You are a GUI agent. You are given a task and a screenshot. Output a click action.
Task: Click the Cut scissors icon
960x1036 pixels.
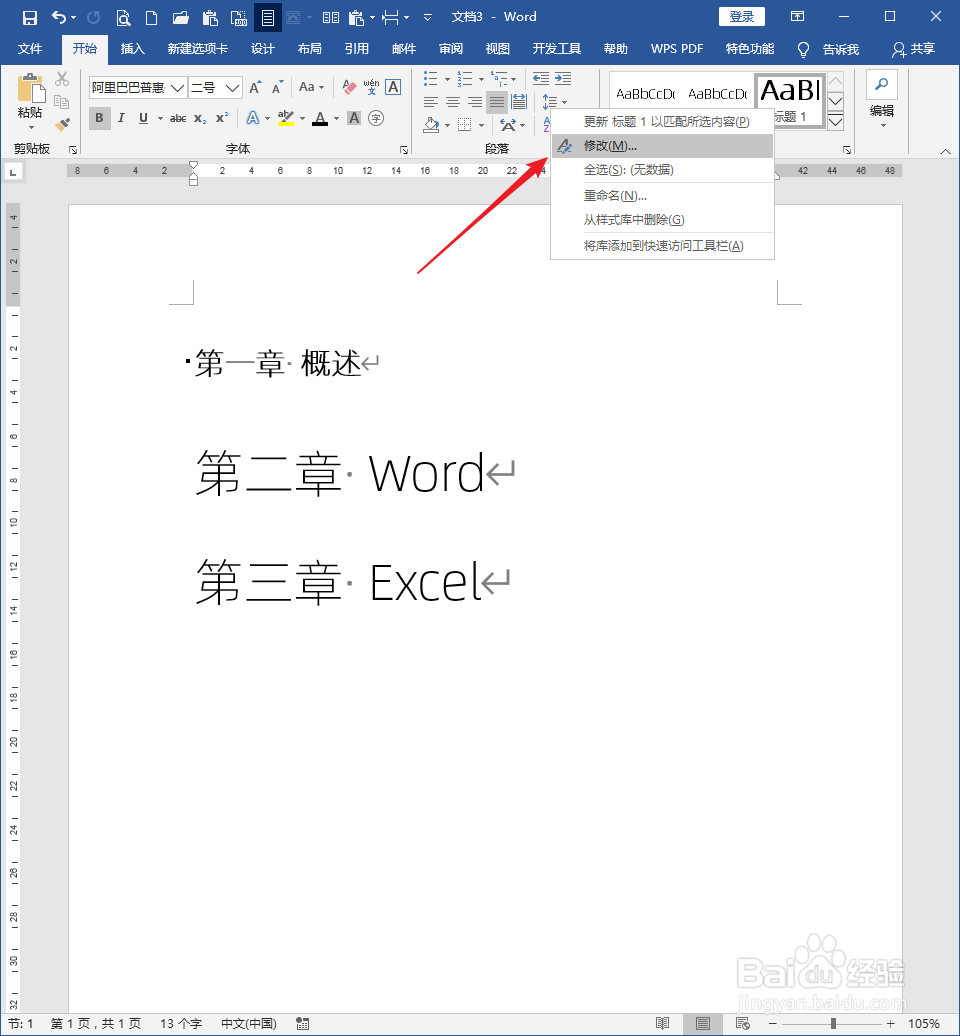point(62,79)
